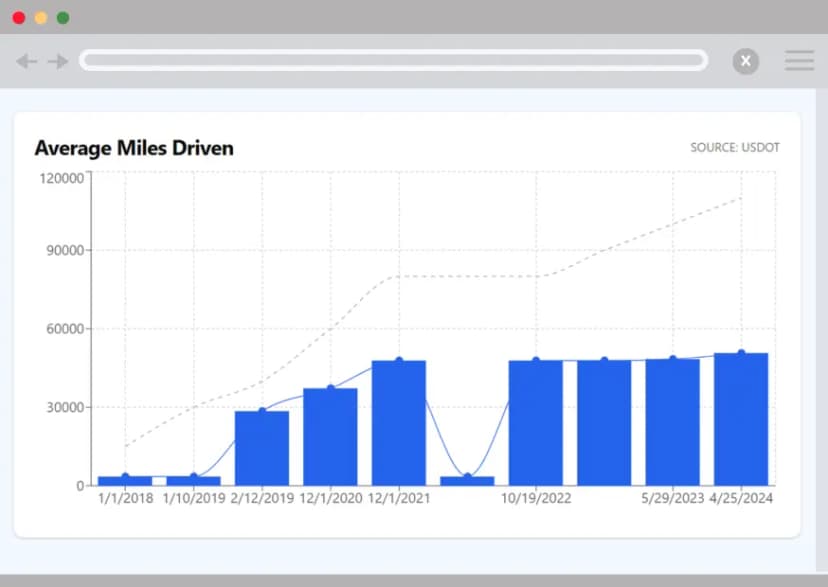Click the 12/1/2021 axis label
This screenshot has width=828, height=587.
pyautogui.click(x=399, y=498)
